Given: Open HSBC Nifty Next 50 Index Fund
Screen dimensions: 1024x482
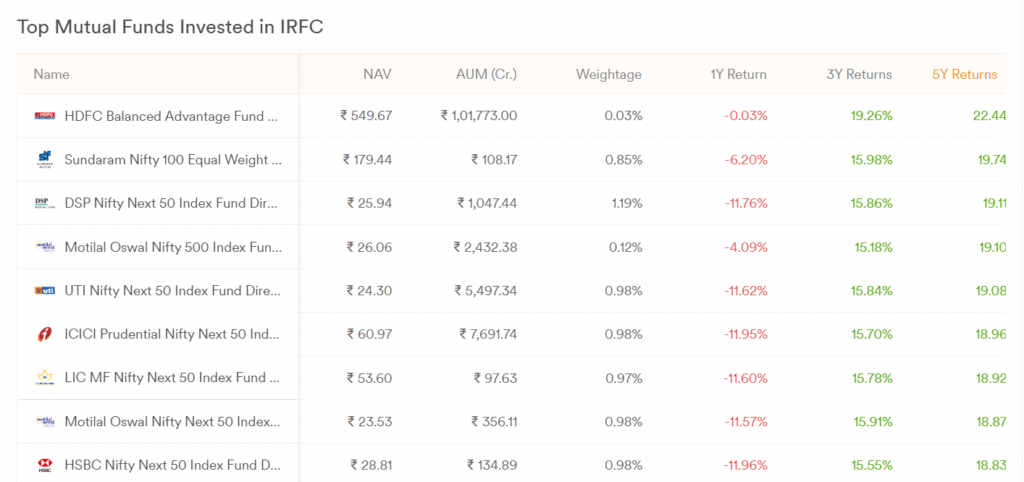Looking at the screenshot, I should click(172, 466).
